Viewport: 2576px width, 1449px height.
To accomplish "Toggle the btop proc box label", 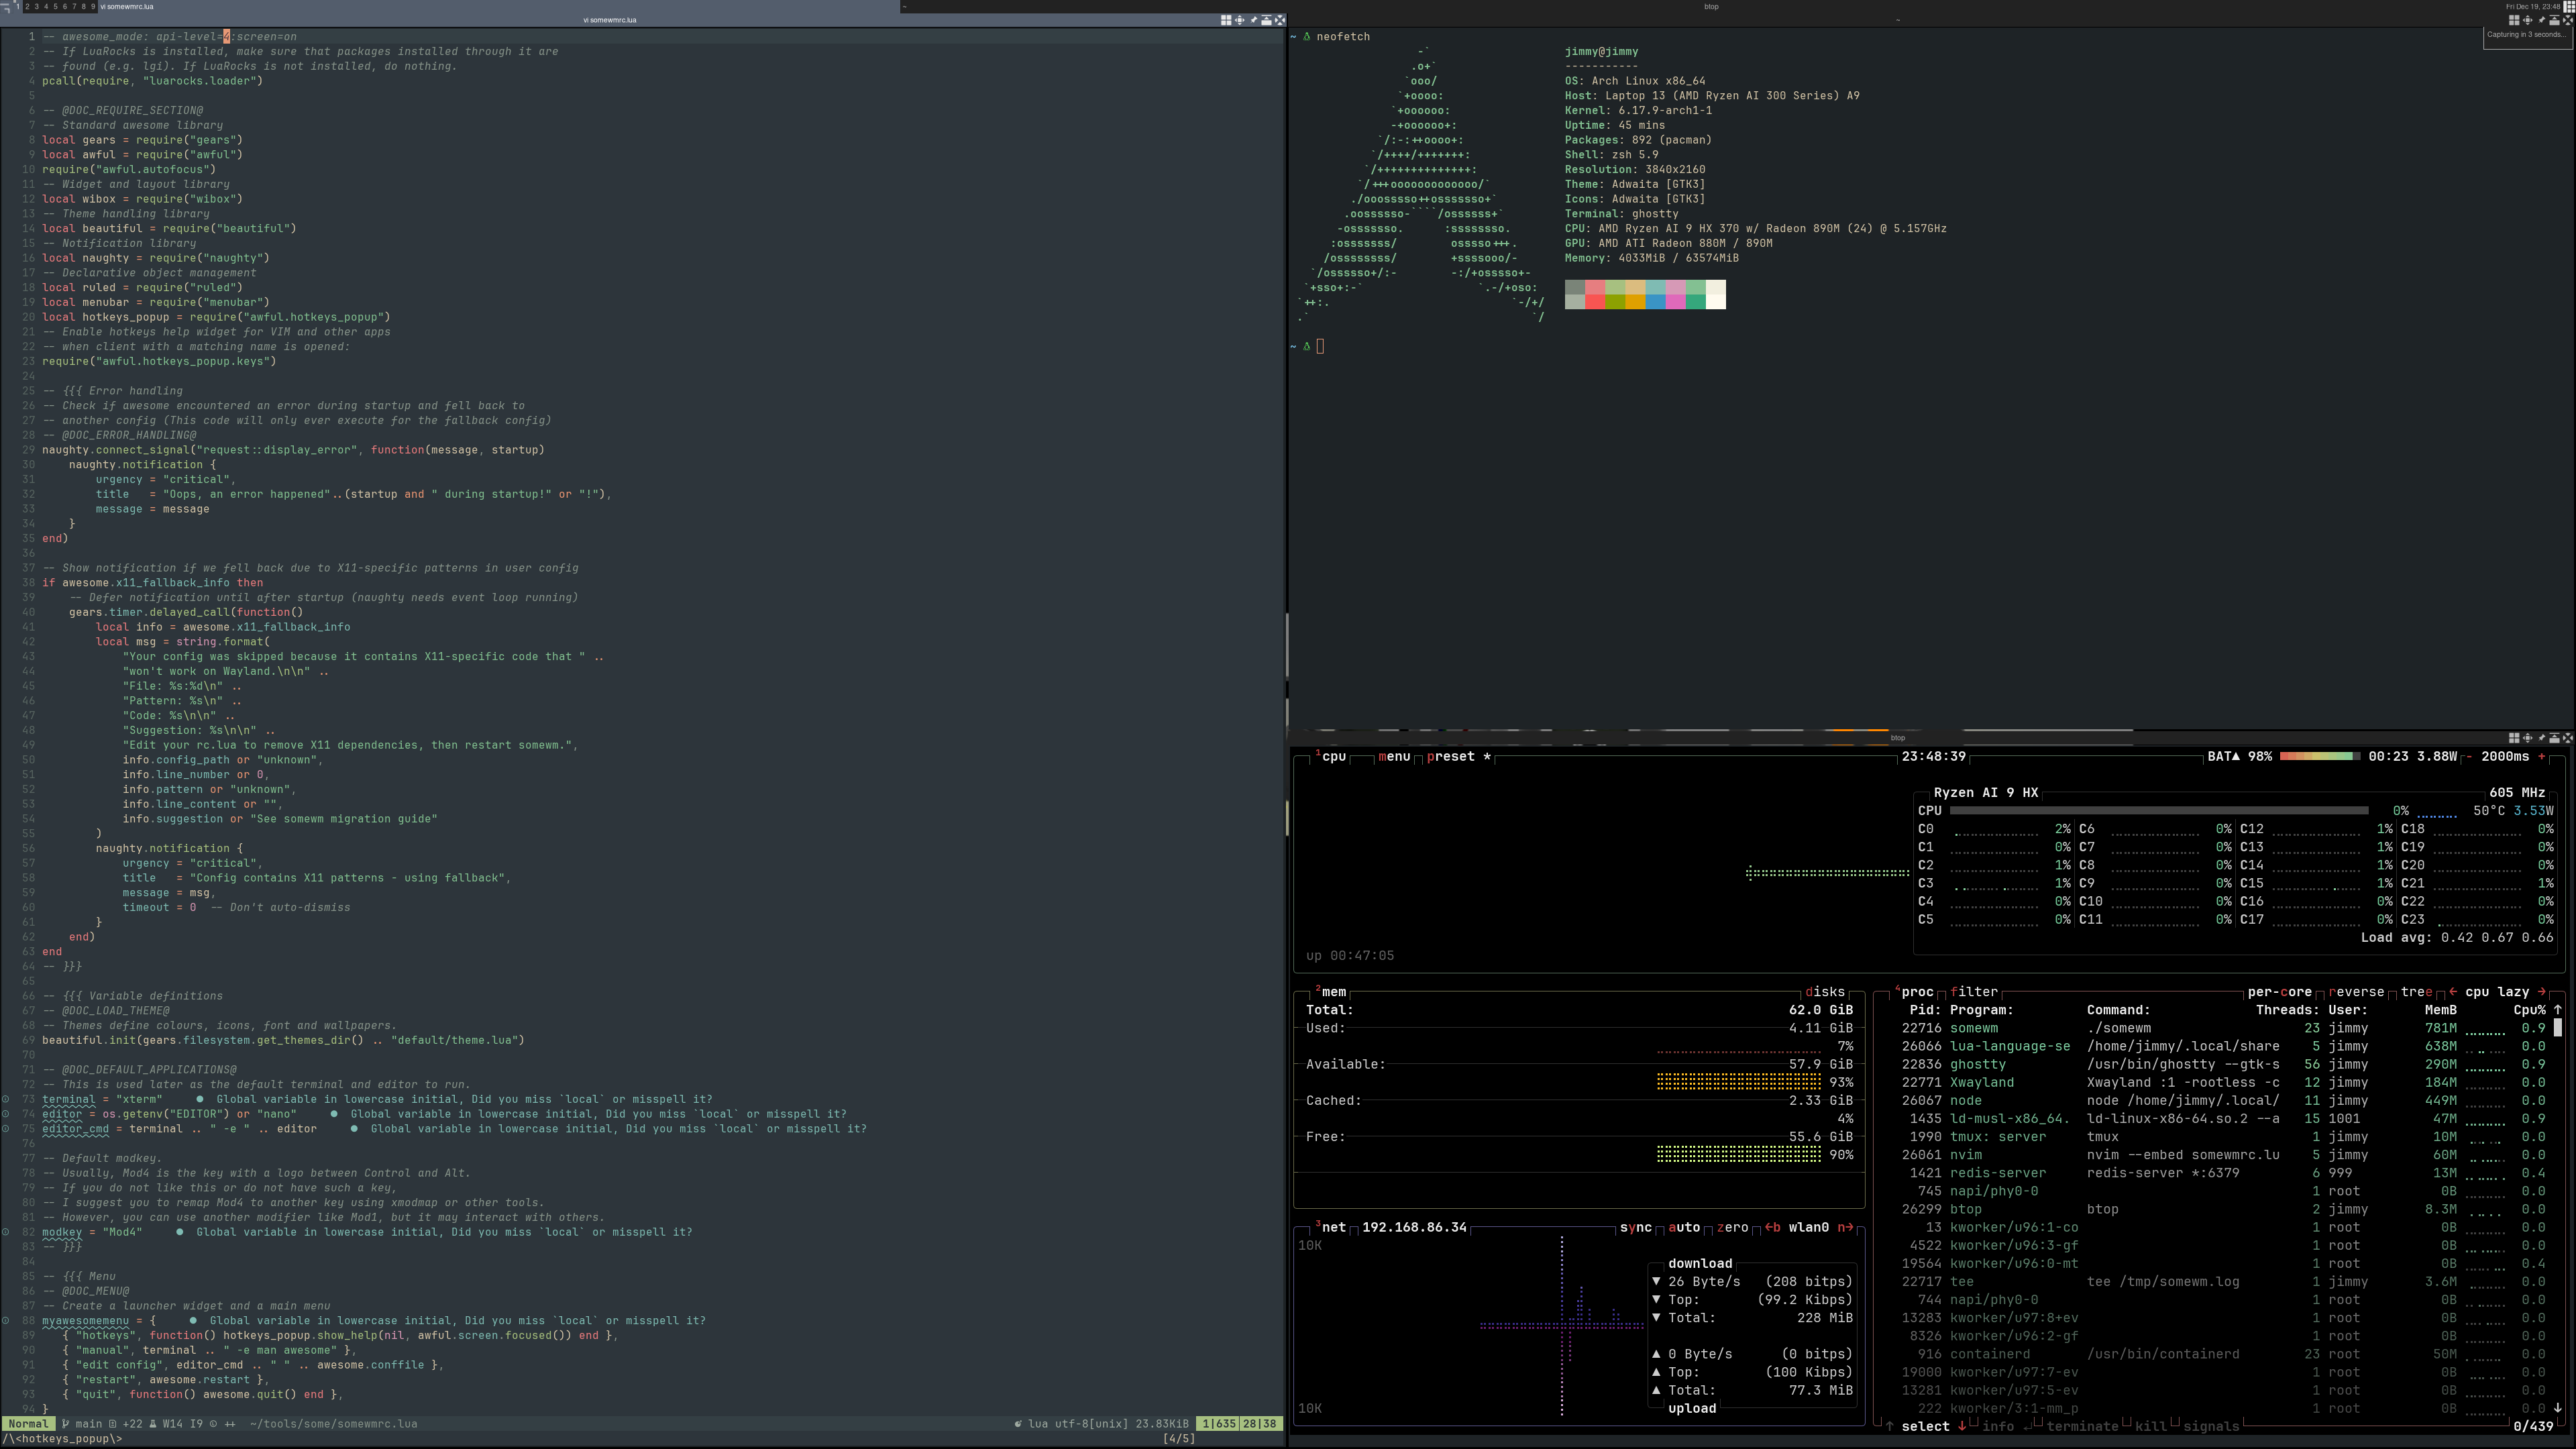I will [1914, 992].
